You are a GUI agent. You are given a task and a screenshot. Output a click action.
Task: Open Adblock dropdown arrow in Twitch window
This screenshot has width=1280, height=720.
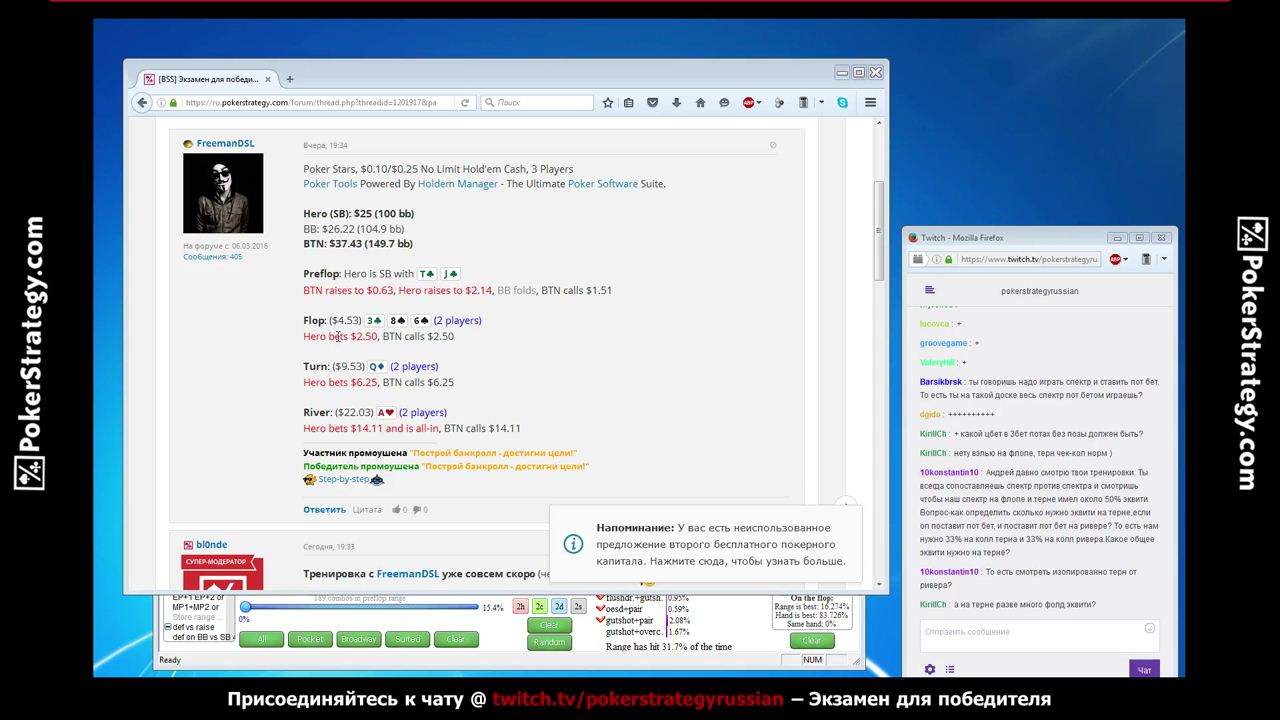click(1125, 259)
